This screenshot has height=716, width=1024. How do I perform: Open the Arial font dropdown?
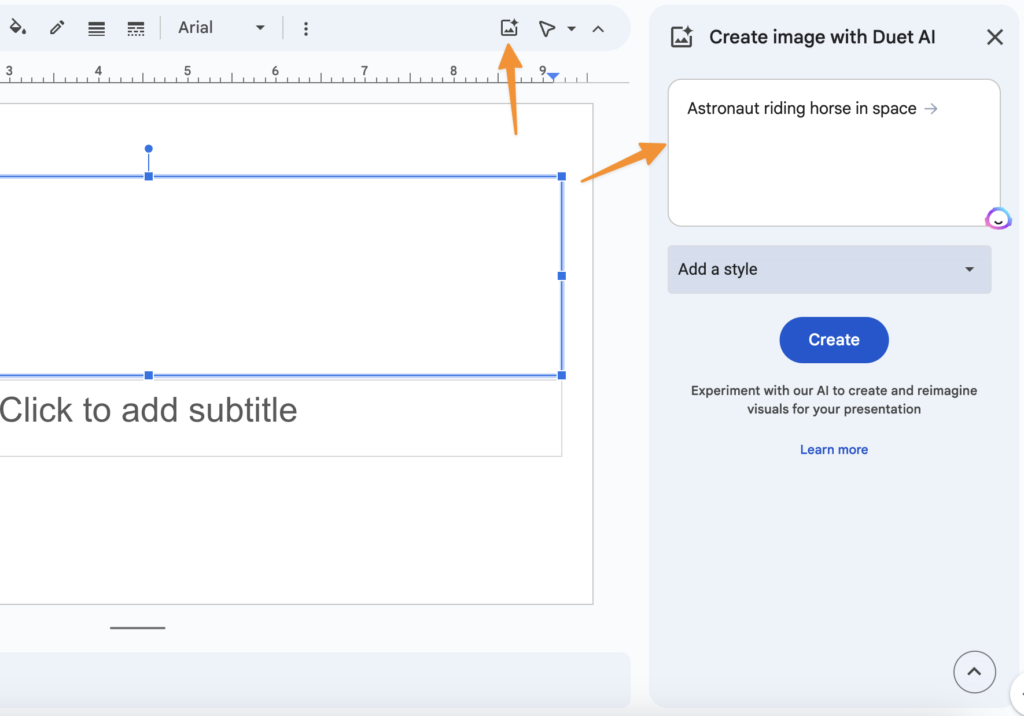221,28
